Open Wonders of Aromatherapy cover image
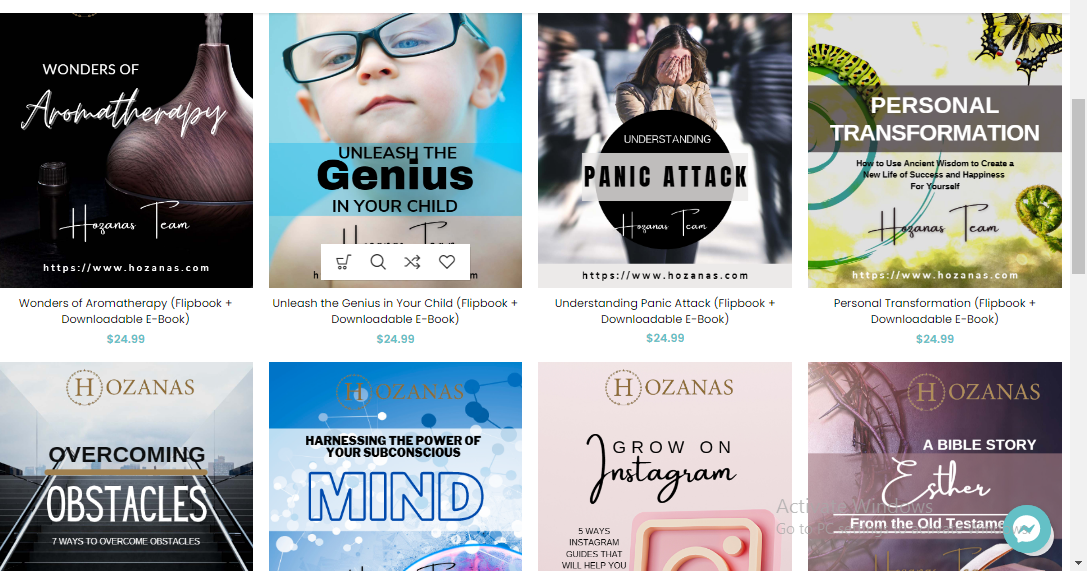Viewport: 1087px width, 571px height. [x=126, y=150]
